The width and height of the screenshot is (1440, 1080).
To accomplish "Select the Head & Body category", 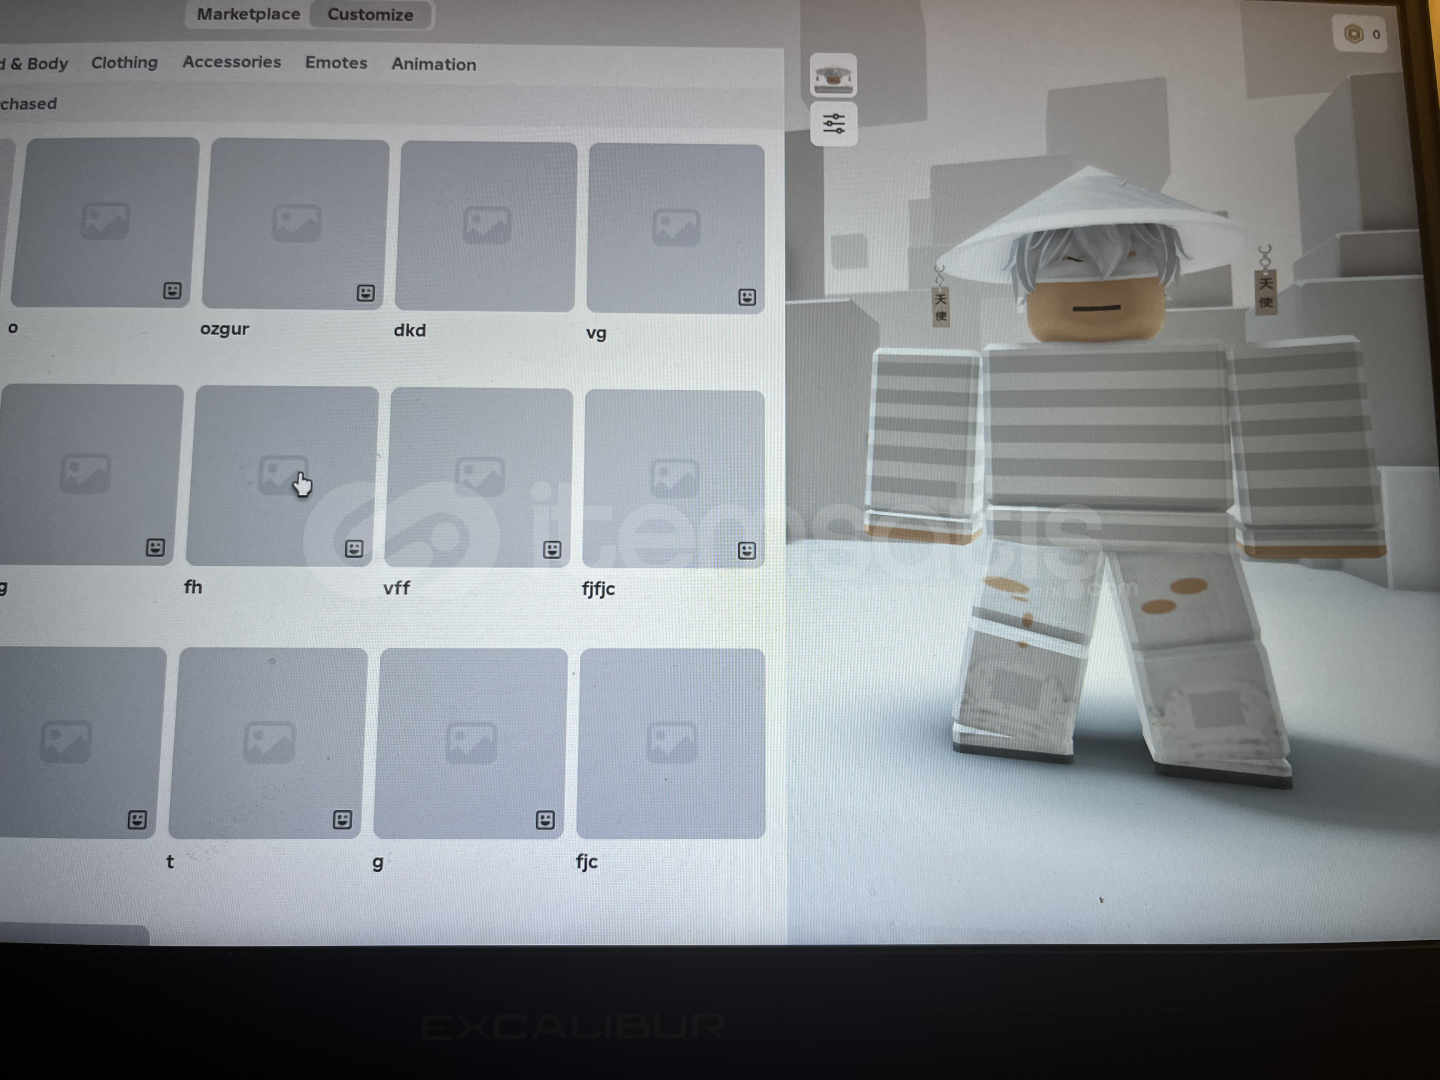I will click(34, 64).
